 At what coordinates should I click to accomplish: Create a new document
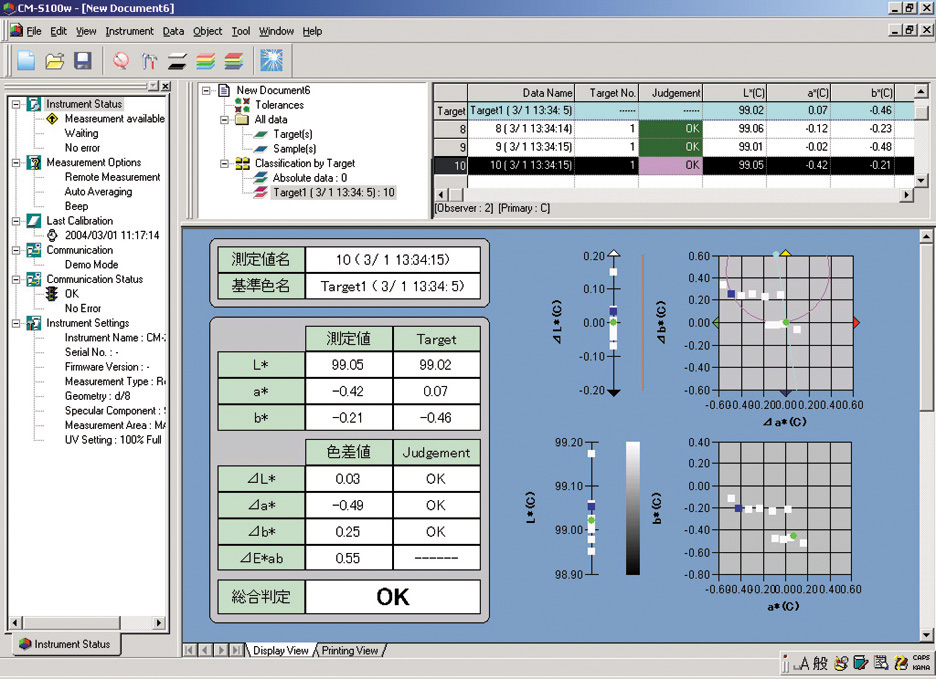click(26, 60)
